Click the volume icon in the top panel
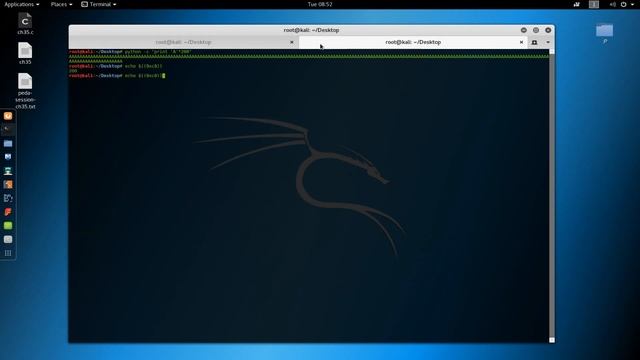 pyautogui.click(x=612, y=4)
